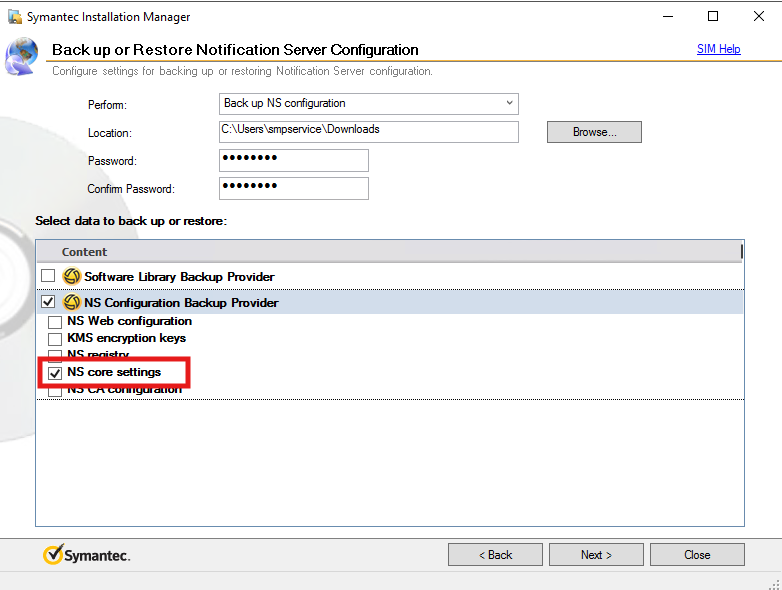Image resolution: width=782 pixels, height=590 pixels.
Task: Click the Close button at bottom right
Action: [x=697, y=555]
